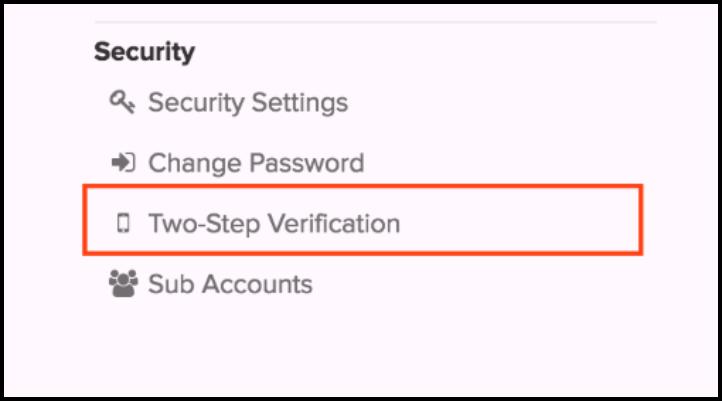Open Two-Step Verification settings
Viewport: 722px width, 401px height.
[274, 223]
